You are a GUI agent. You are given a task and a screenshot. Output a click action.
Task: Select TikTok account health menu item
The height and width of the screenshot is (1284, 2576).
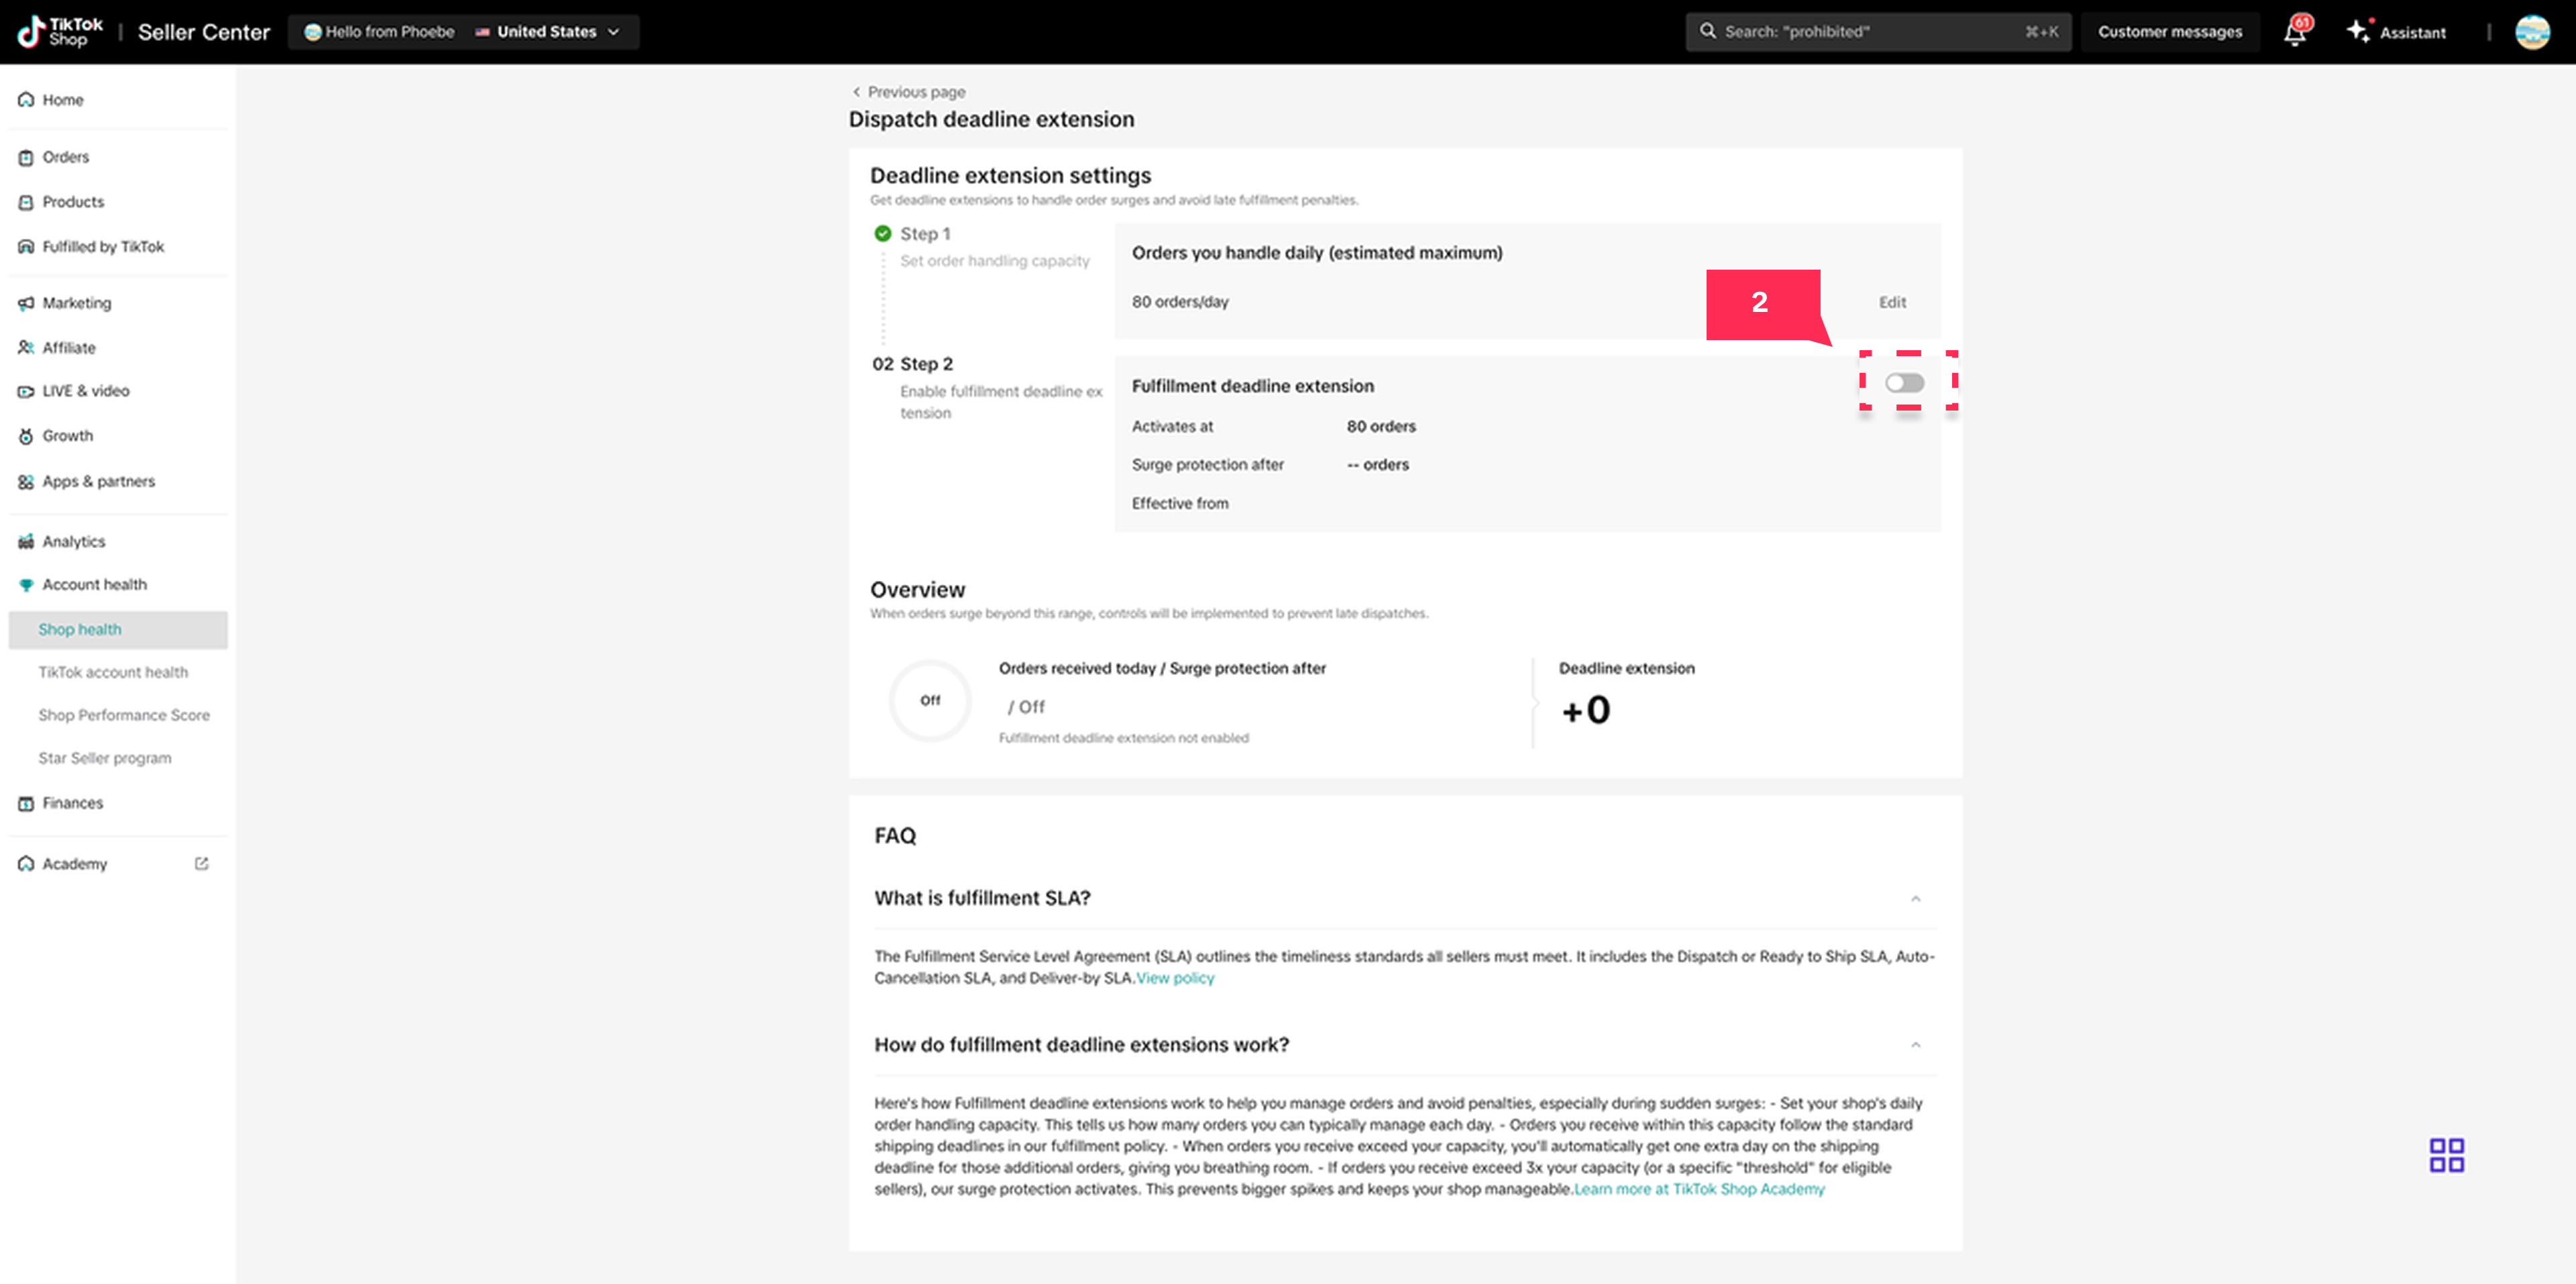point(113,672)
